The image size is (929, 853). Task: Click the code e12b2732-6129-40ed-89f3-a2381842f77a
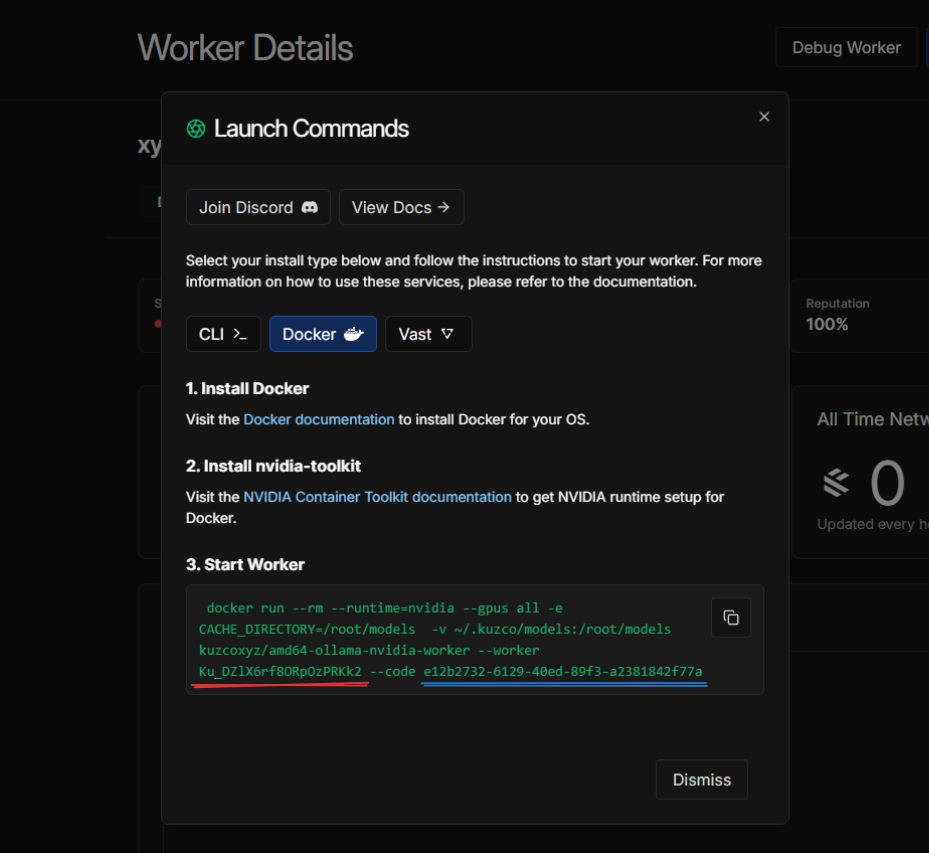click(x=563, y=671)
